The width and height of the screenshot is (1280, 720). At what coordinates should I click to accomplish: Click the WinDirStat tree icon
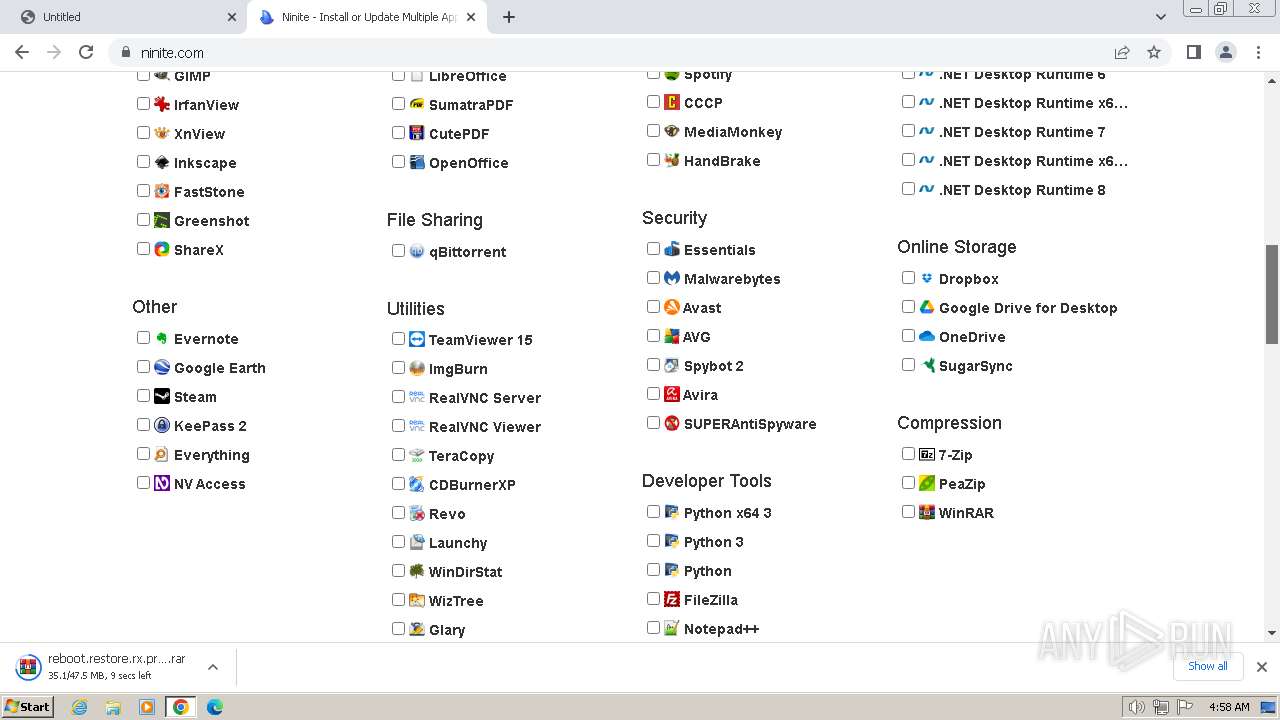click(417, 571)
